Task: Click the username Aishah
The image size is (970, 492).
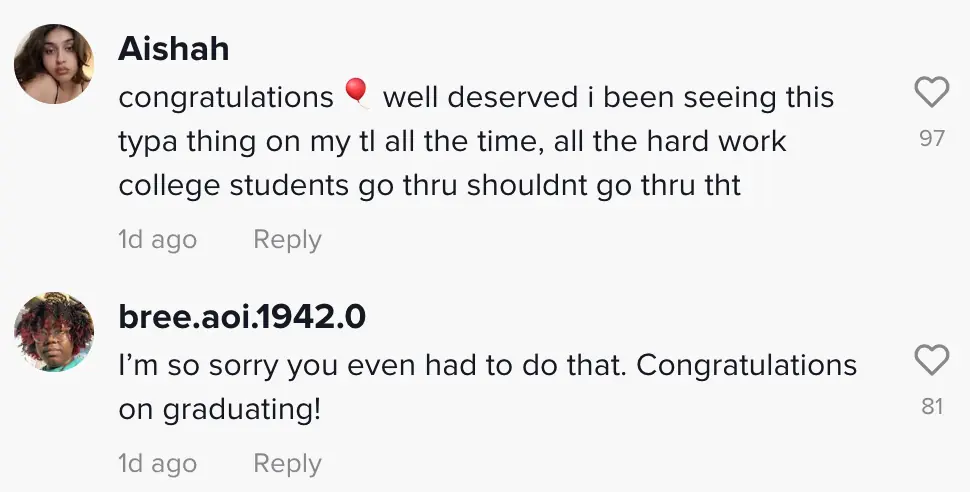Action: click(173, 48)
